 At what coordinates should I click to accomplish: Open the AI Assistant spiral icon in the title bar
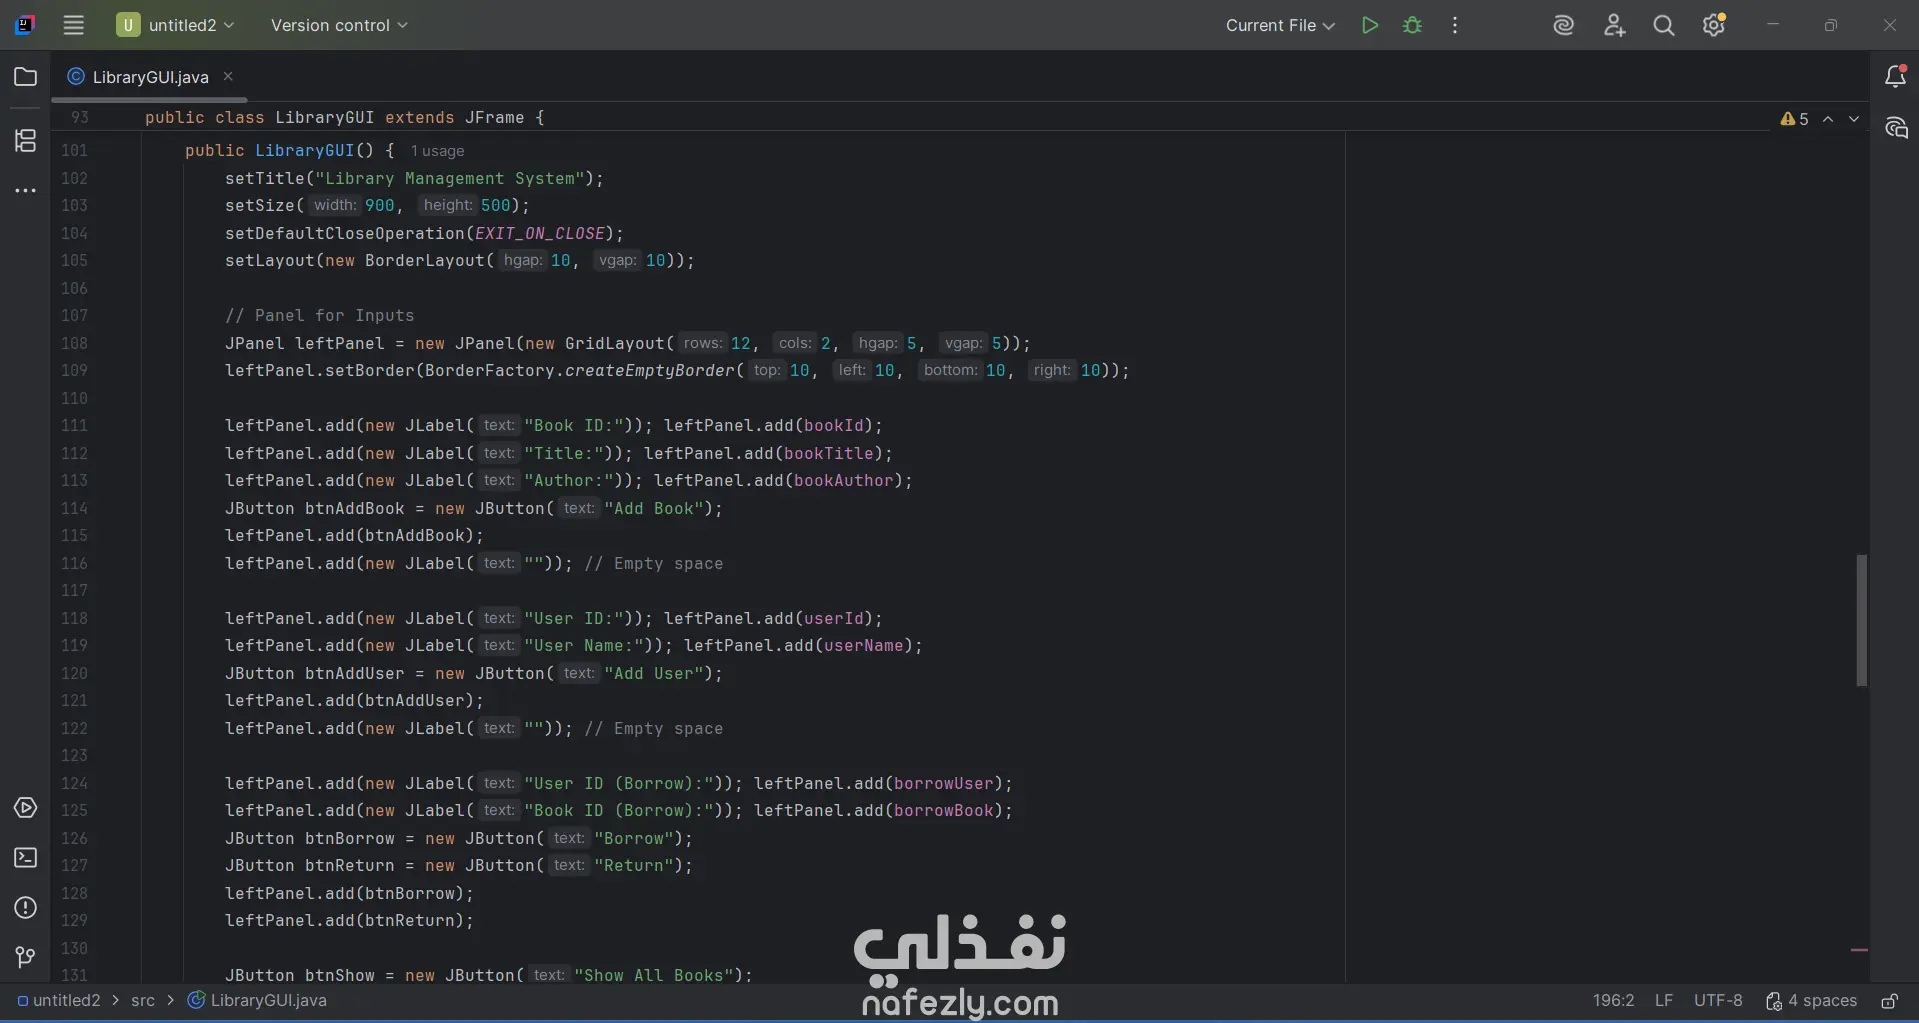coord(1564,25)
